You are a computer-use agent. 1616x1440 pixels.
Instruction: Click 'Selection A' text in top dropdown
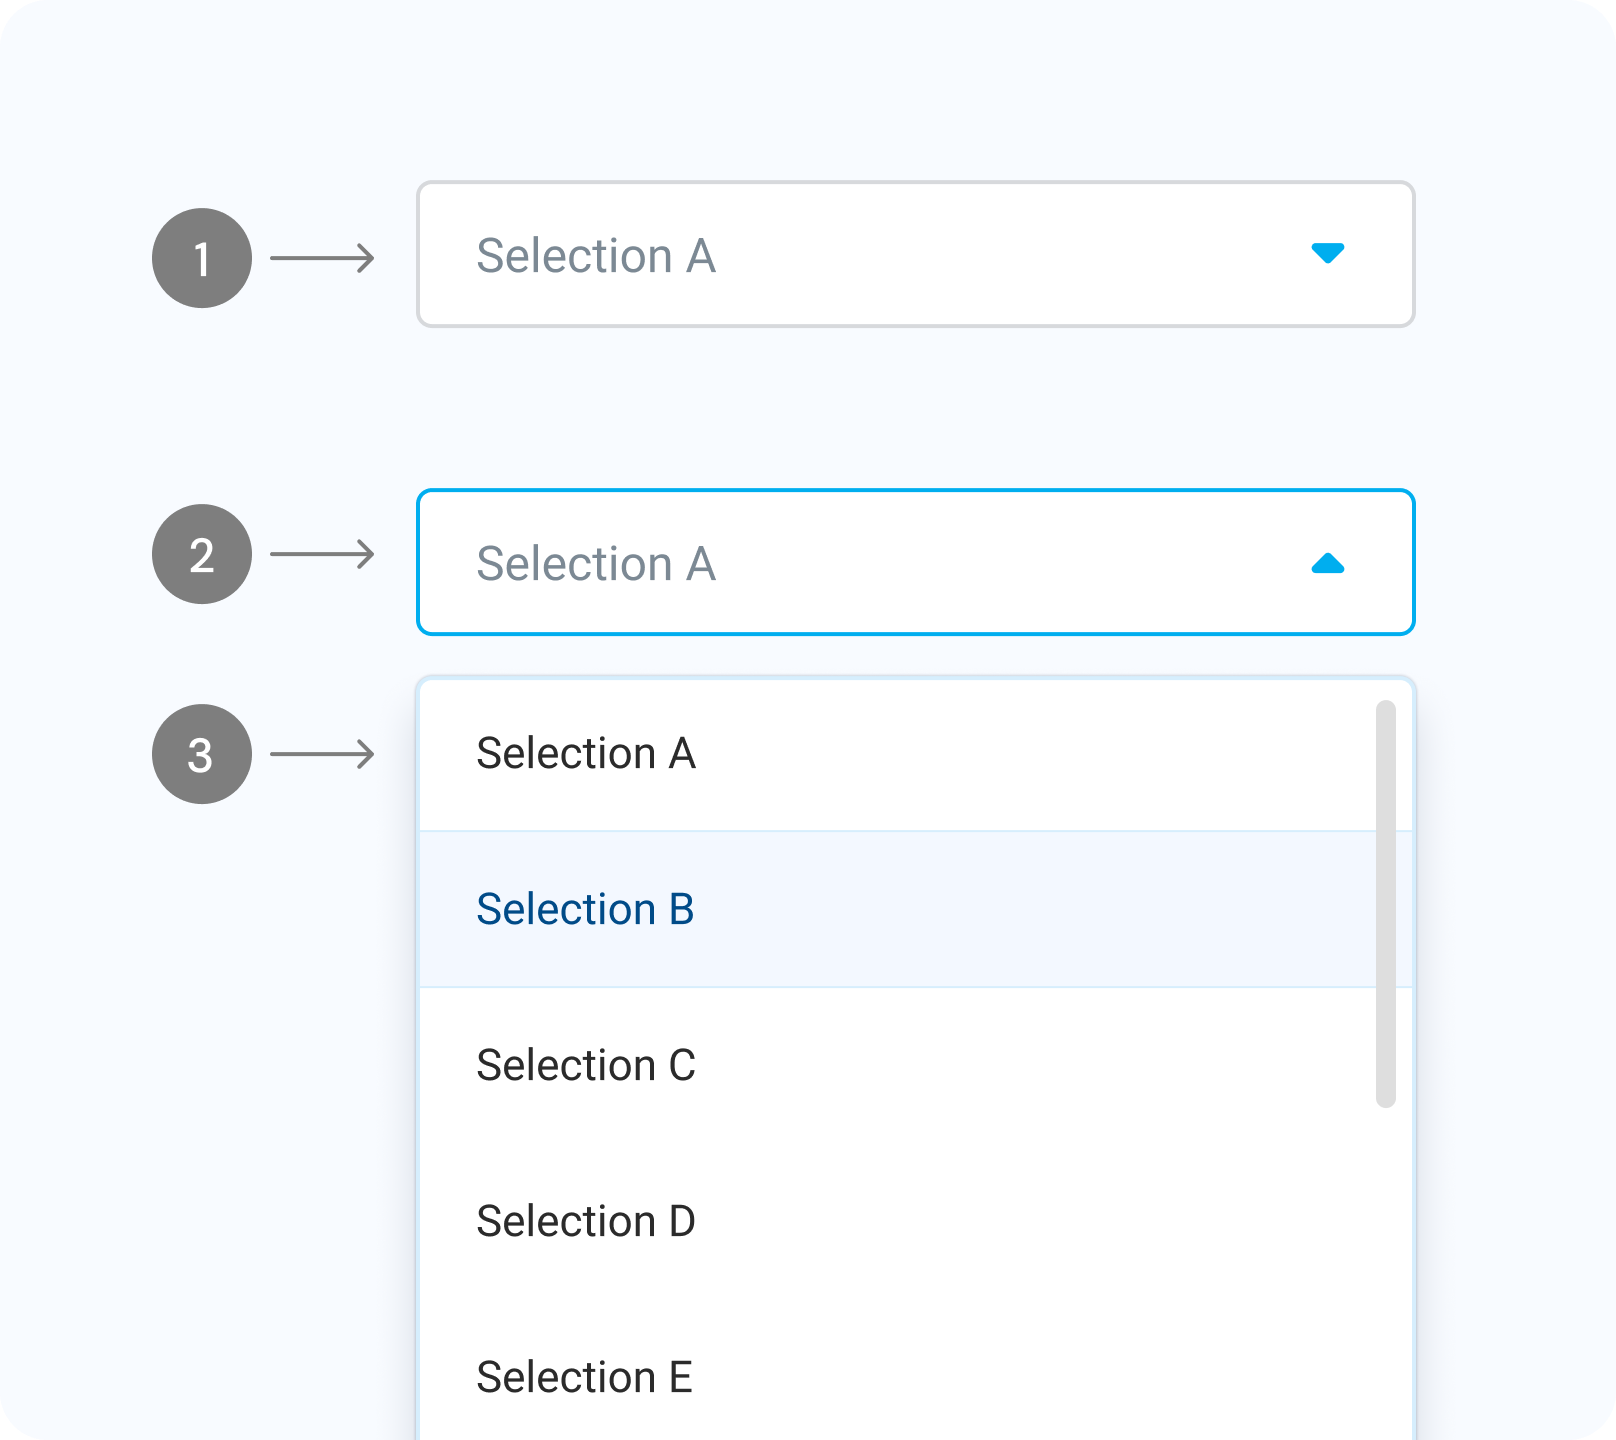click(x=596, y=256)
